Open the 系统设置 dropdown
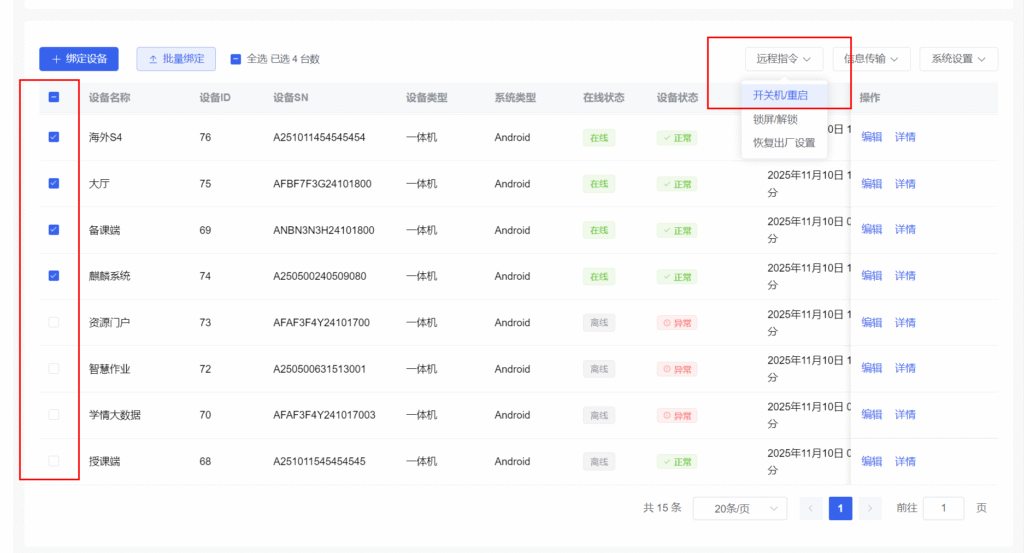This screenshot has width=1024, height=553. coord(958,59)
